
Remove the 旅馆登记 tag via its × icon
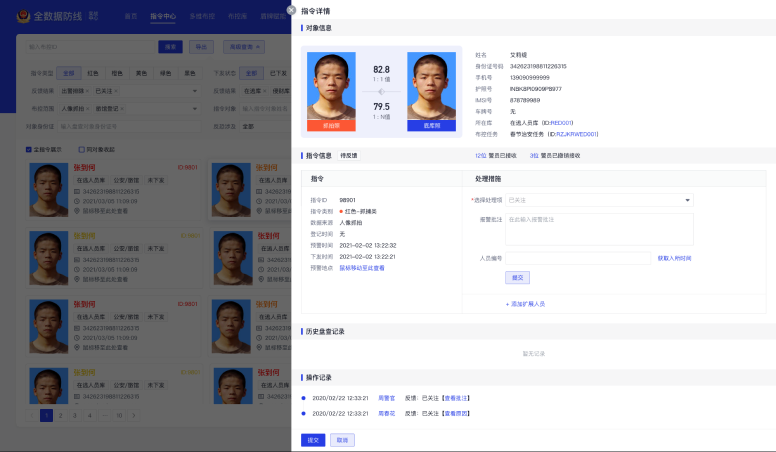(x=122, y=108)
